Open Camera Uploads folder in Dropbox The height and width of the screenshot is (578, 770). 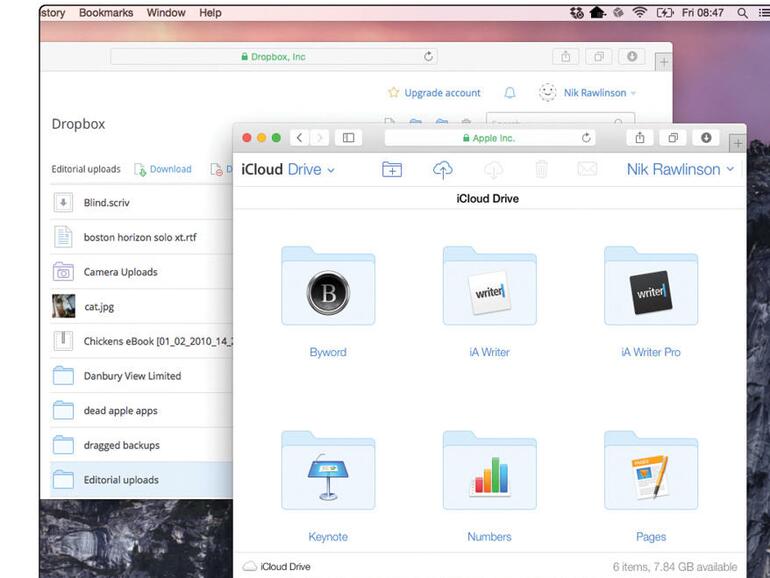coord(142,272)
